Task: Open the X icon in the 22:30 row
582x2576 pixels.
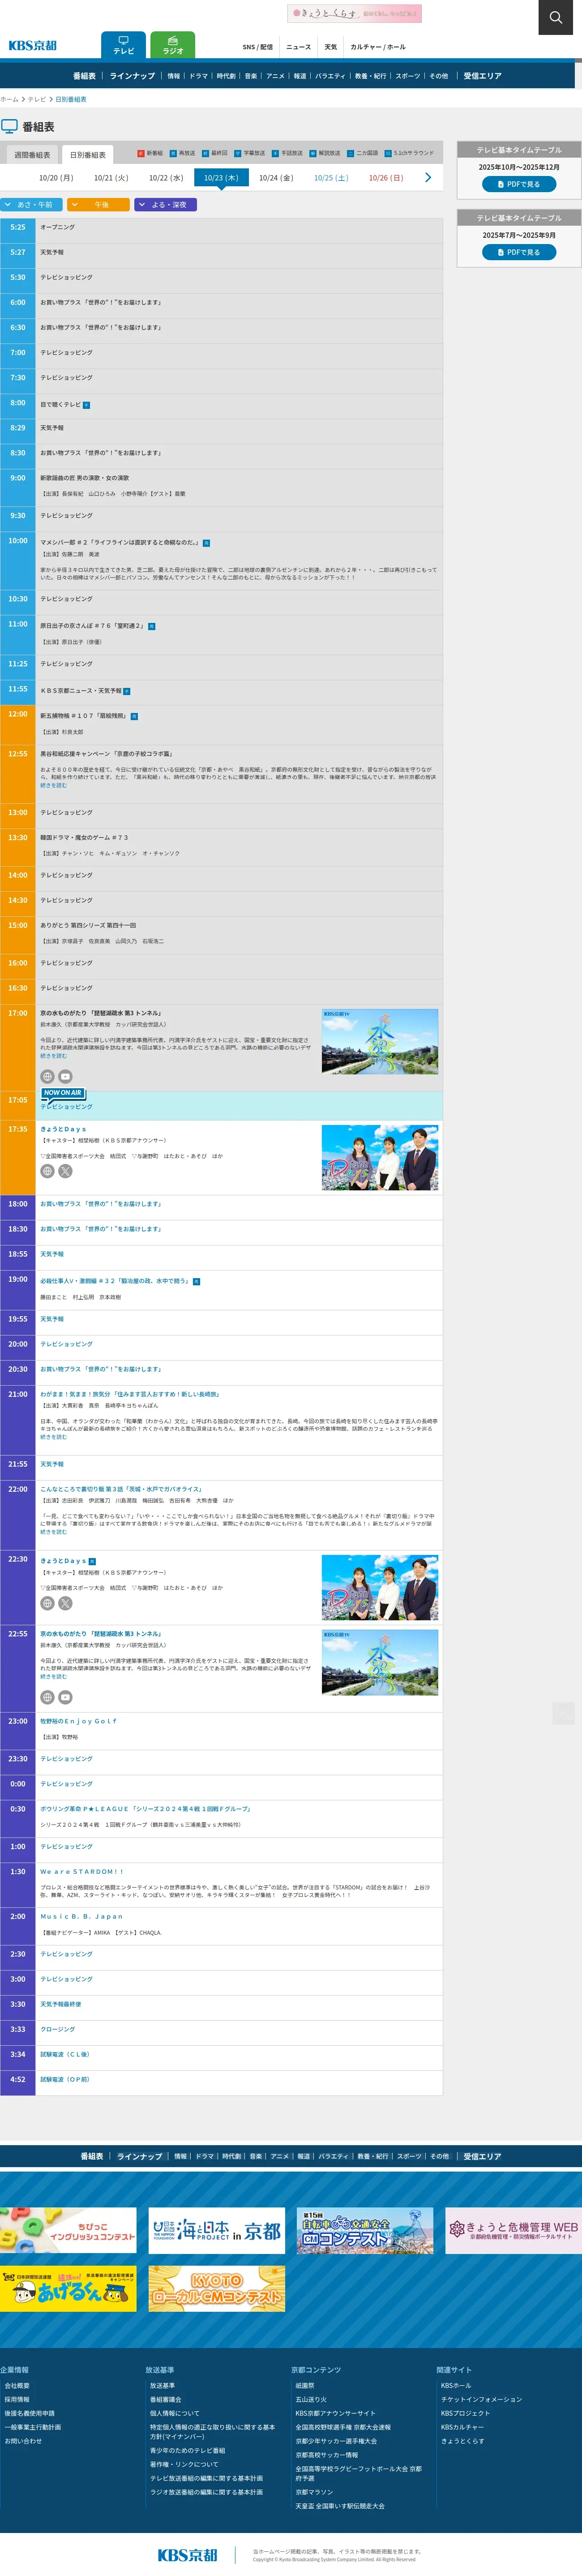Action: (65, 1603)
